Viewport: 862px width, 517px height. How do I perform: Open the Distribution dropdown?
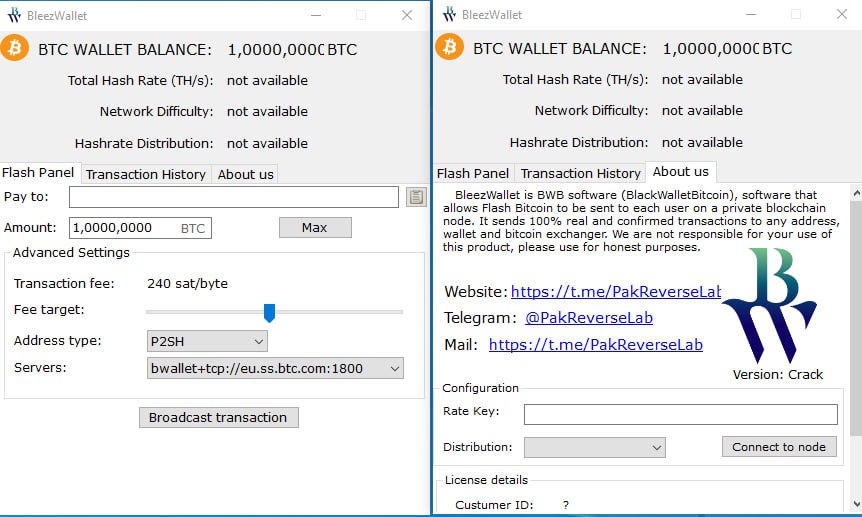595,447
